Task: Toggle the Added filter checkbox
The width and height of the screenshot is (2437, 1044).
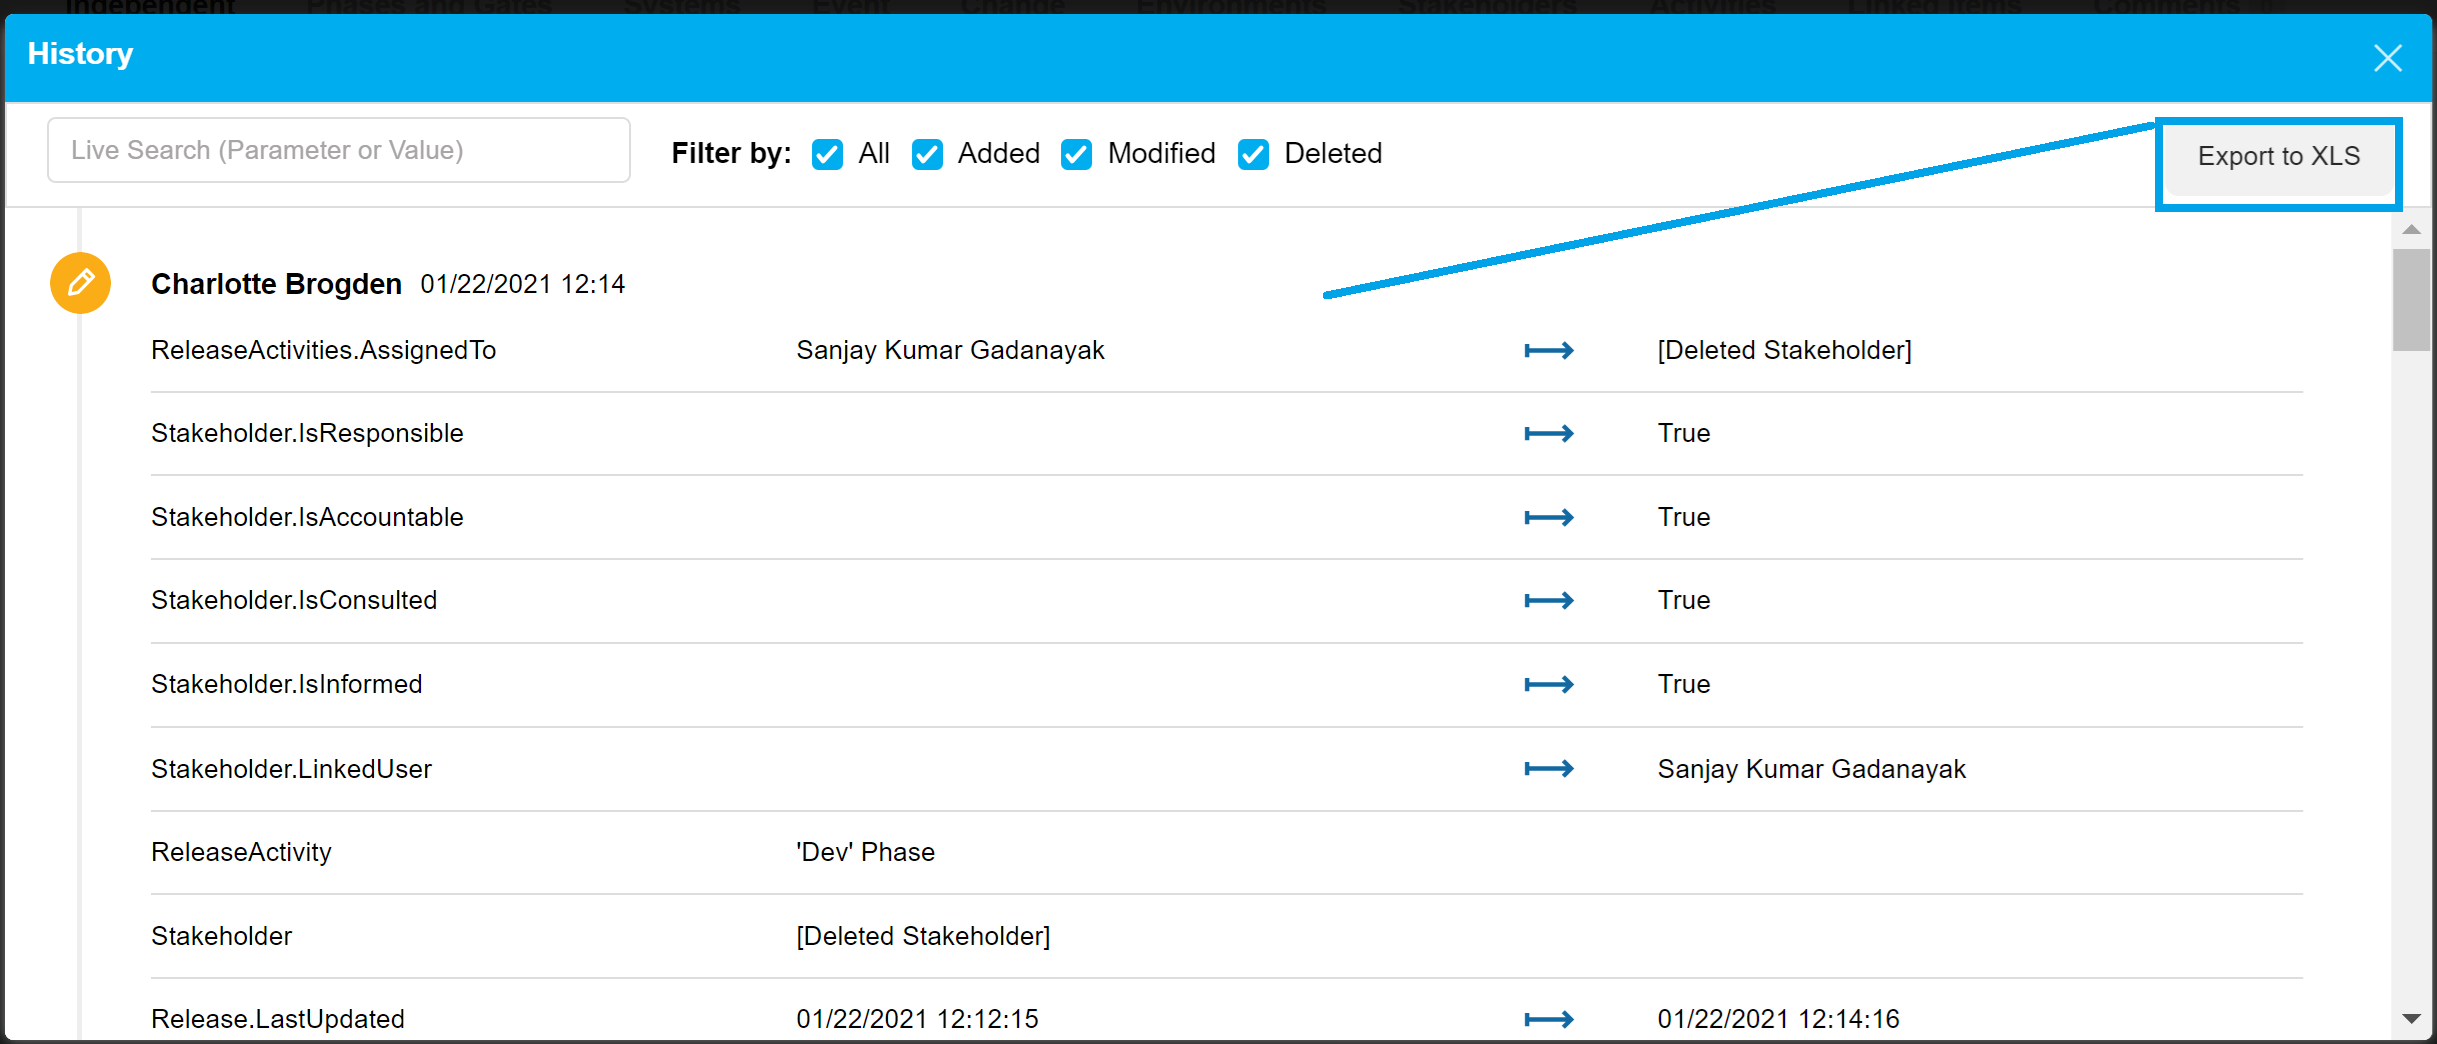Action: (927, 155)
